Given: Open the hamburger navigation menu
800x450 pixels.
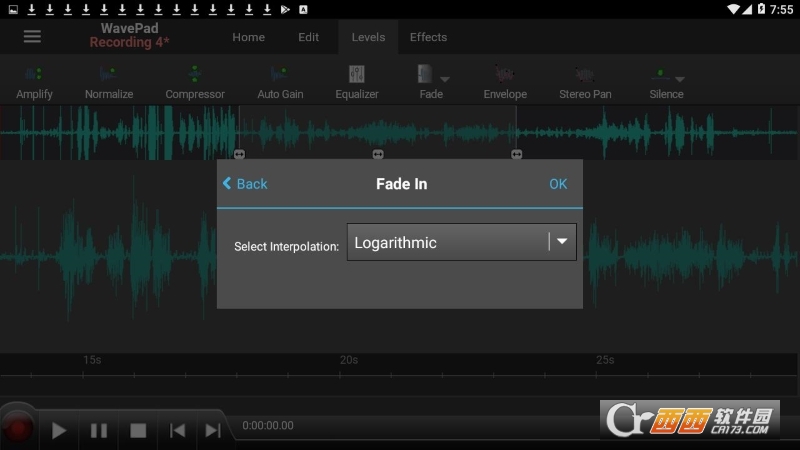Looking at the screenshot, I should [x=32, y=37].
